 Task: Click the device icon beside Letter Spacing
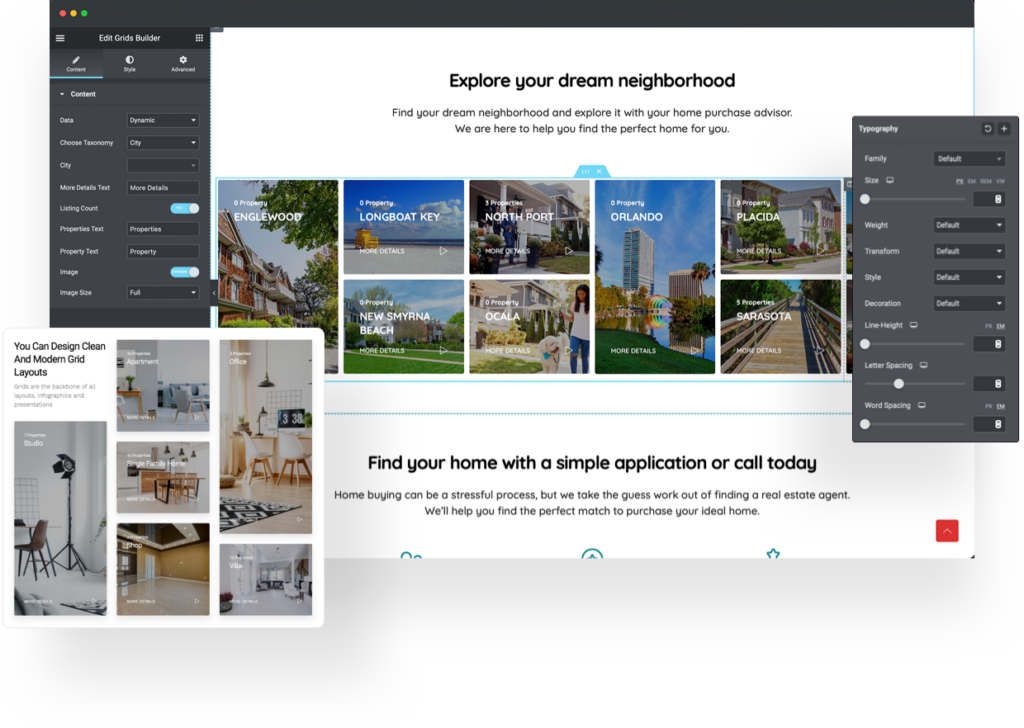coord(923,366)
